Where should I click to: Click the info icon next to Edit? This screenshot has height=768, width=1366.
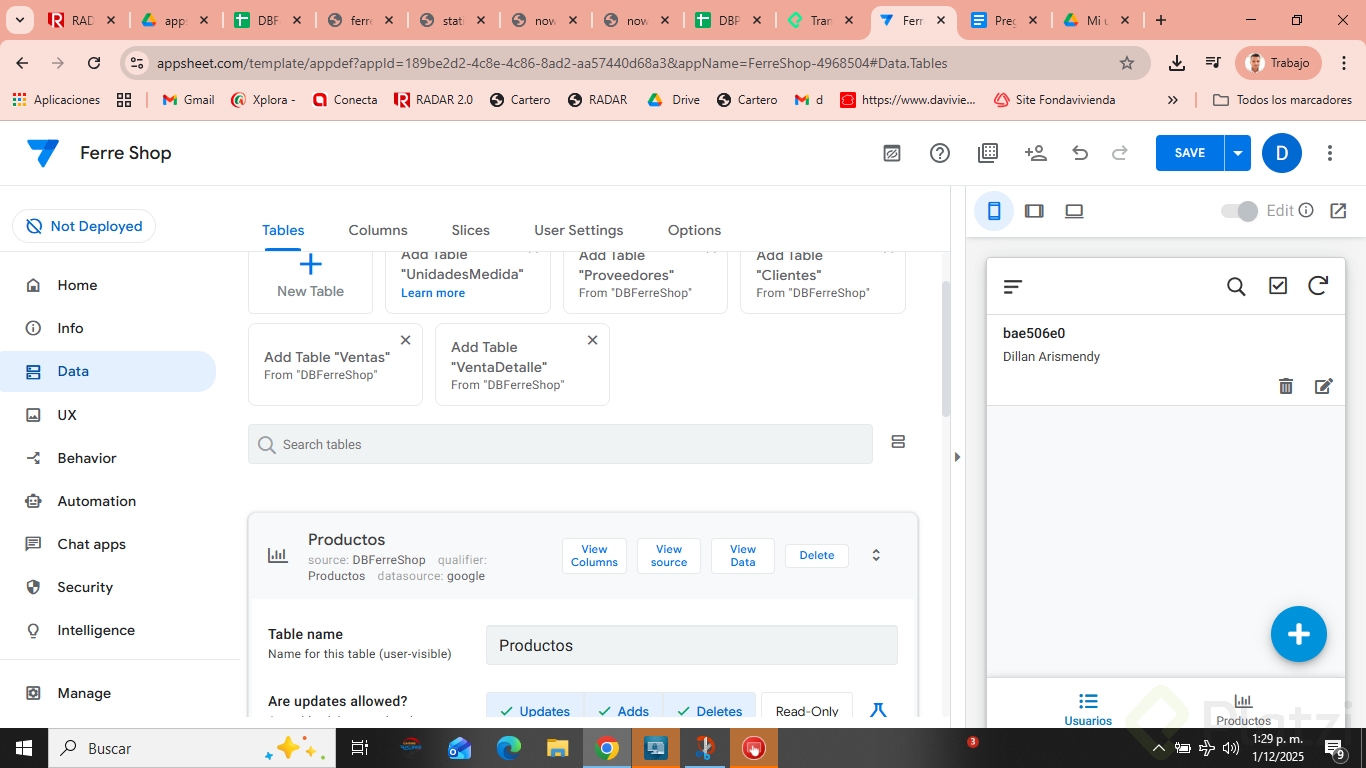pos(1306,210)
